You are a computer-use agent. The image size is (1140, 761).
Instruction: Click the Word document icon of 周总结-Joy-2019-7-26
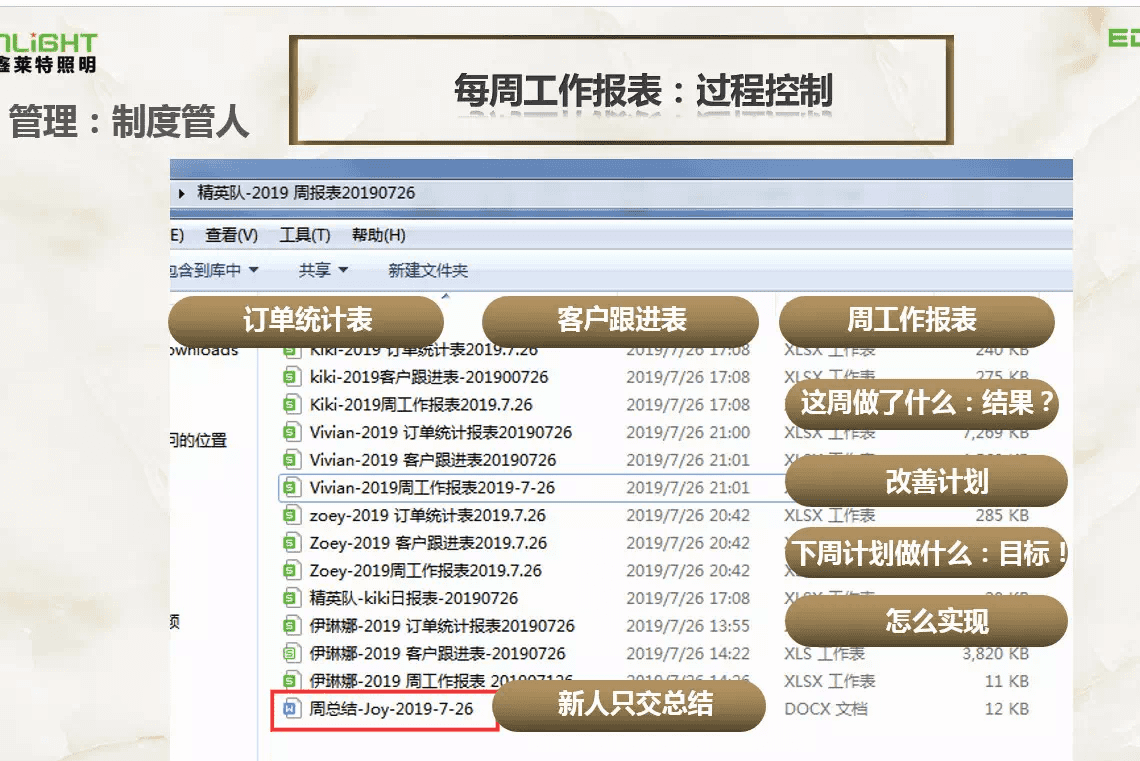pyautogui.click(x=291, y=709)
